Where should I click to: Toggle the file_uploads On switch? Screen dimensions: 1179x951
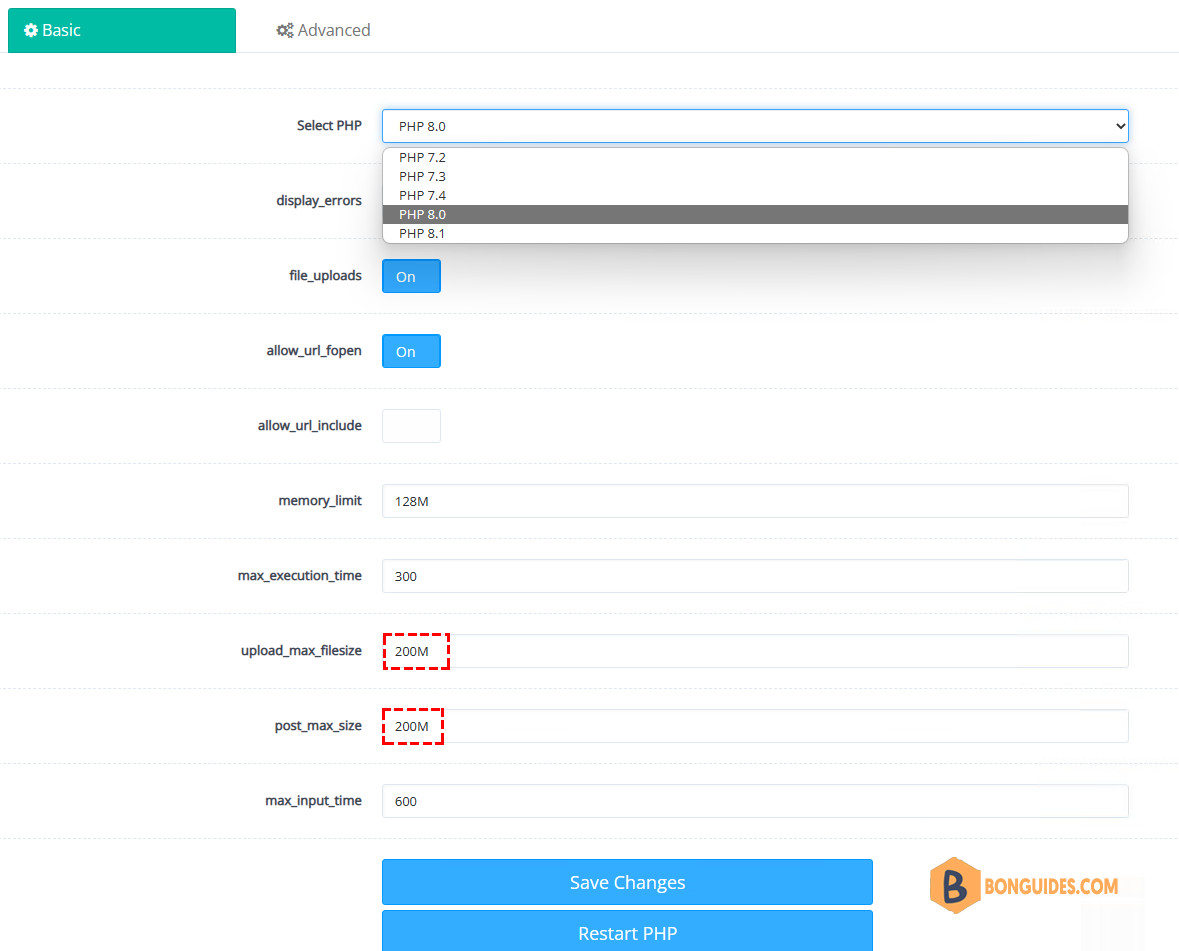[x=411, y=277]
